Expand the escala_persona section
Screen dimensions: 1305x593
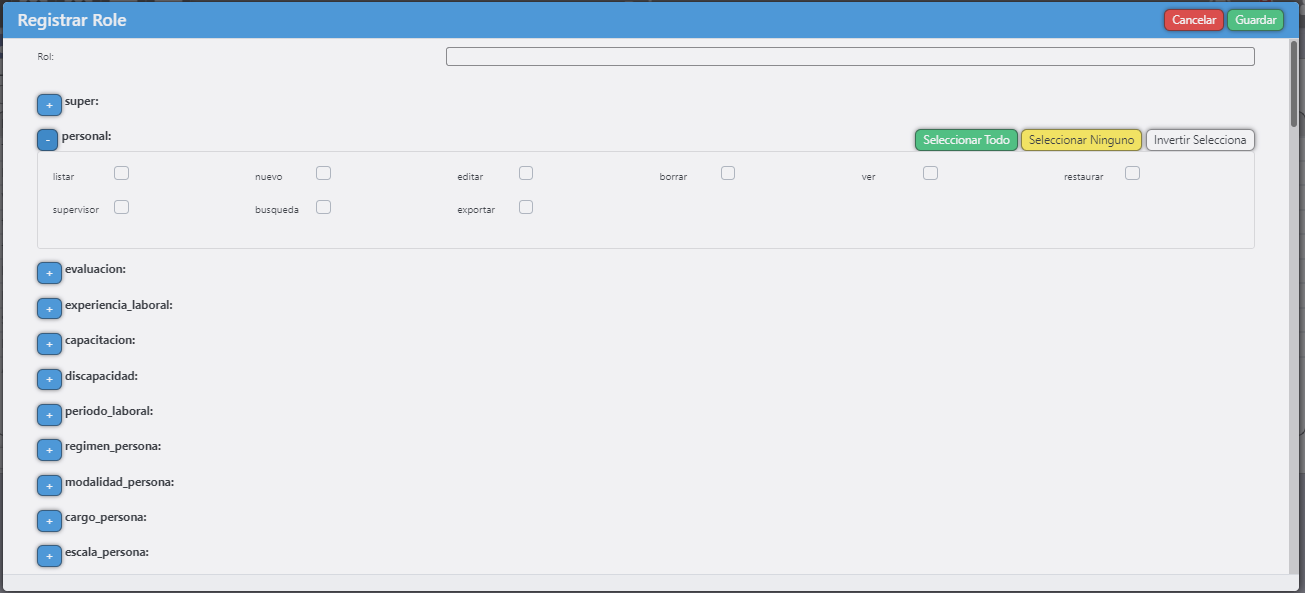[x=49, y=556]
